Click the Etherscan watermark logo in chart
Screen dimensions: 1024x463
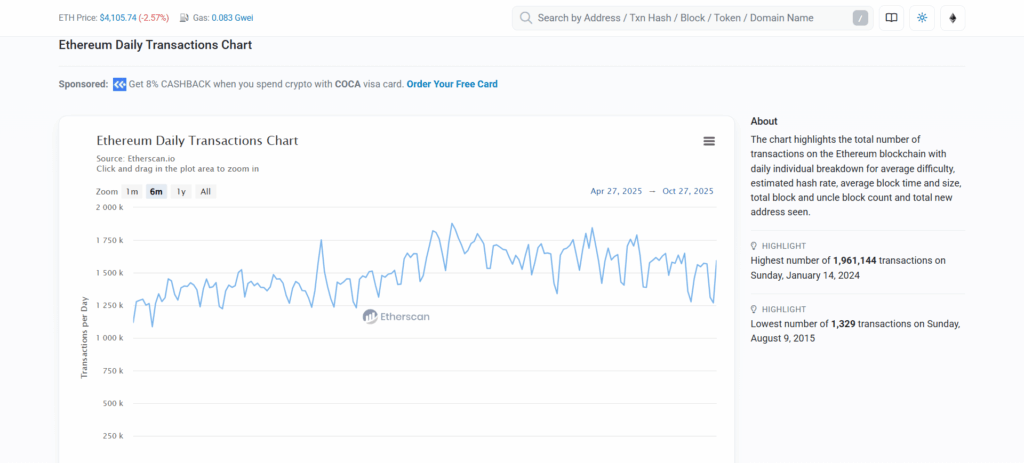click(x=370, y=316)
